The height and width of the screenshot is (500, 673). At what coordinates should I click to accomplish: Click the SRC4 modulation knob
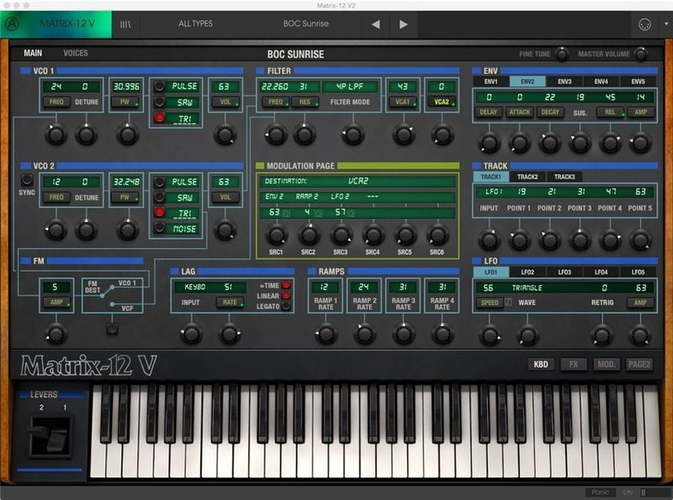[x=373, y=235]
